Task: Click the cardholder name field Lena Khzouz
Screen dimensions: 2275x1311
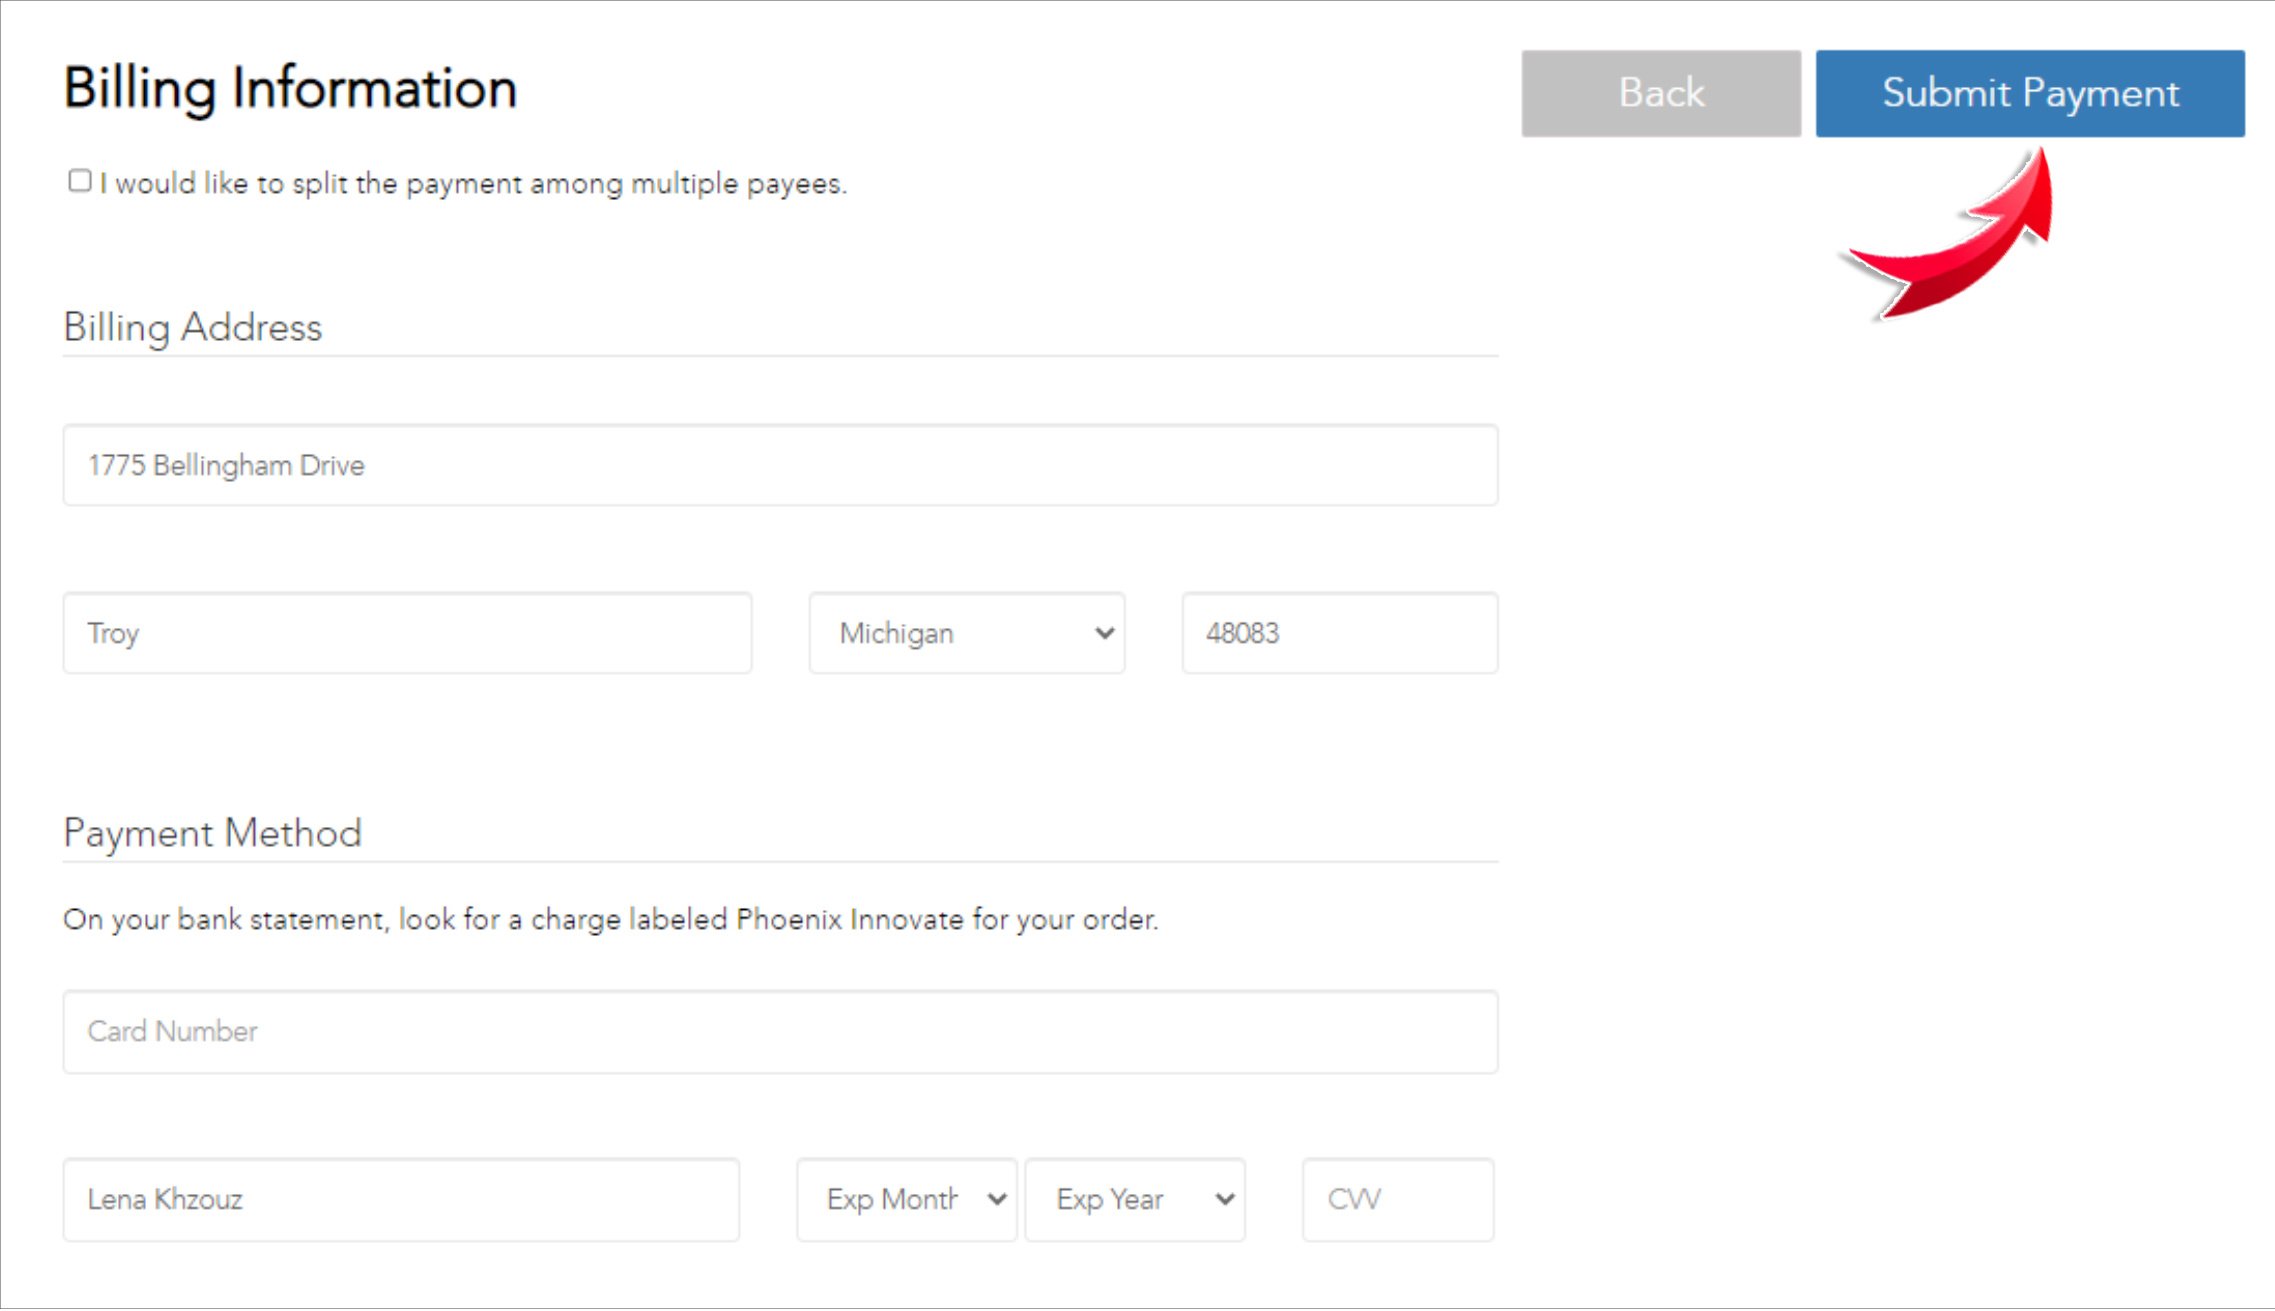Action: (x=401, y=1199)
